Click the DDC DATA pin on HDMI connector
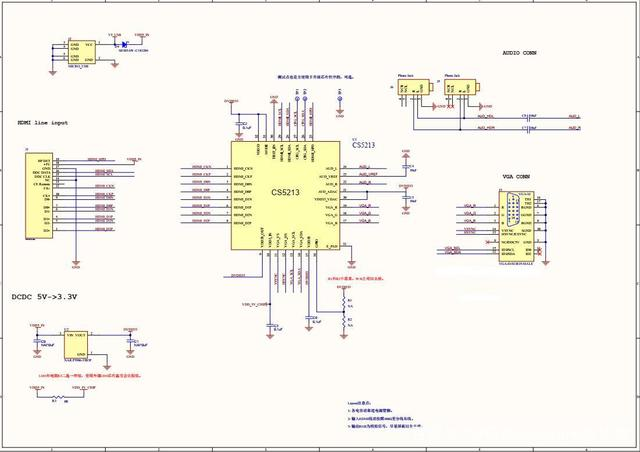640x452 pixels. pos(42,173)
